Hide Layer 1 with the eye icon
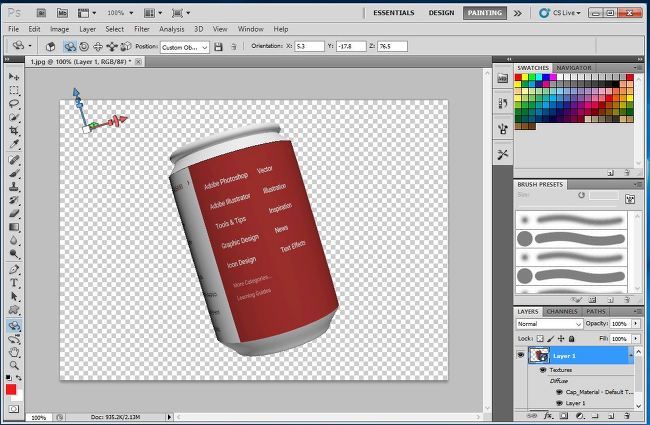The width and height of the screenshot is (650, 425). (520, 355)
